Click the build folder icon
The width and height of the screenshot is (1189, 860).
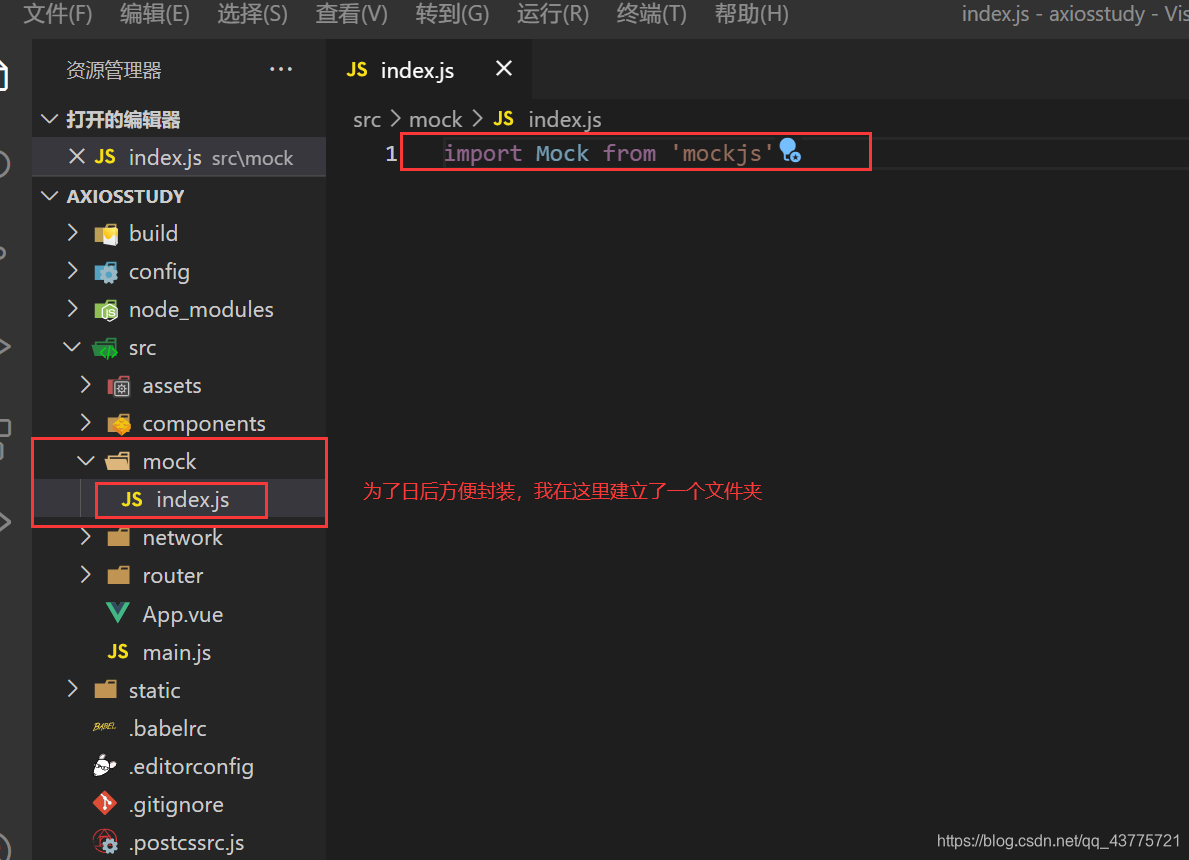pyautogui.click(x=106, y=234)
